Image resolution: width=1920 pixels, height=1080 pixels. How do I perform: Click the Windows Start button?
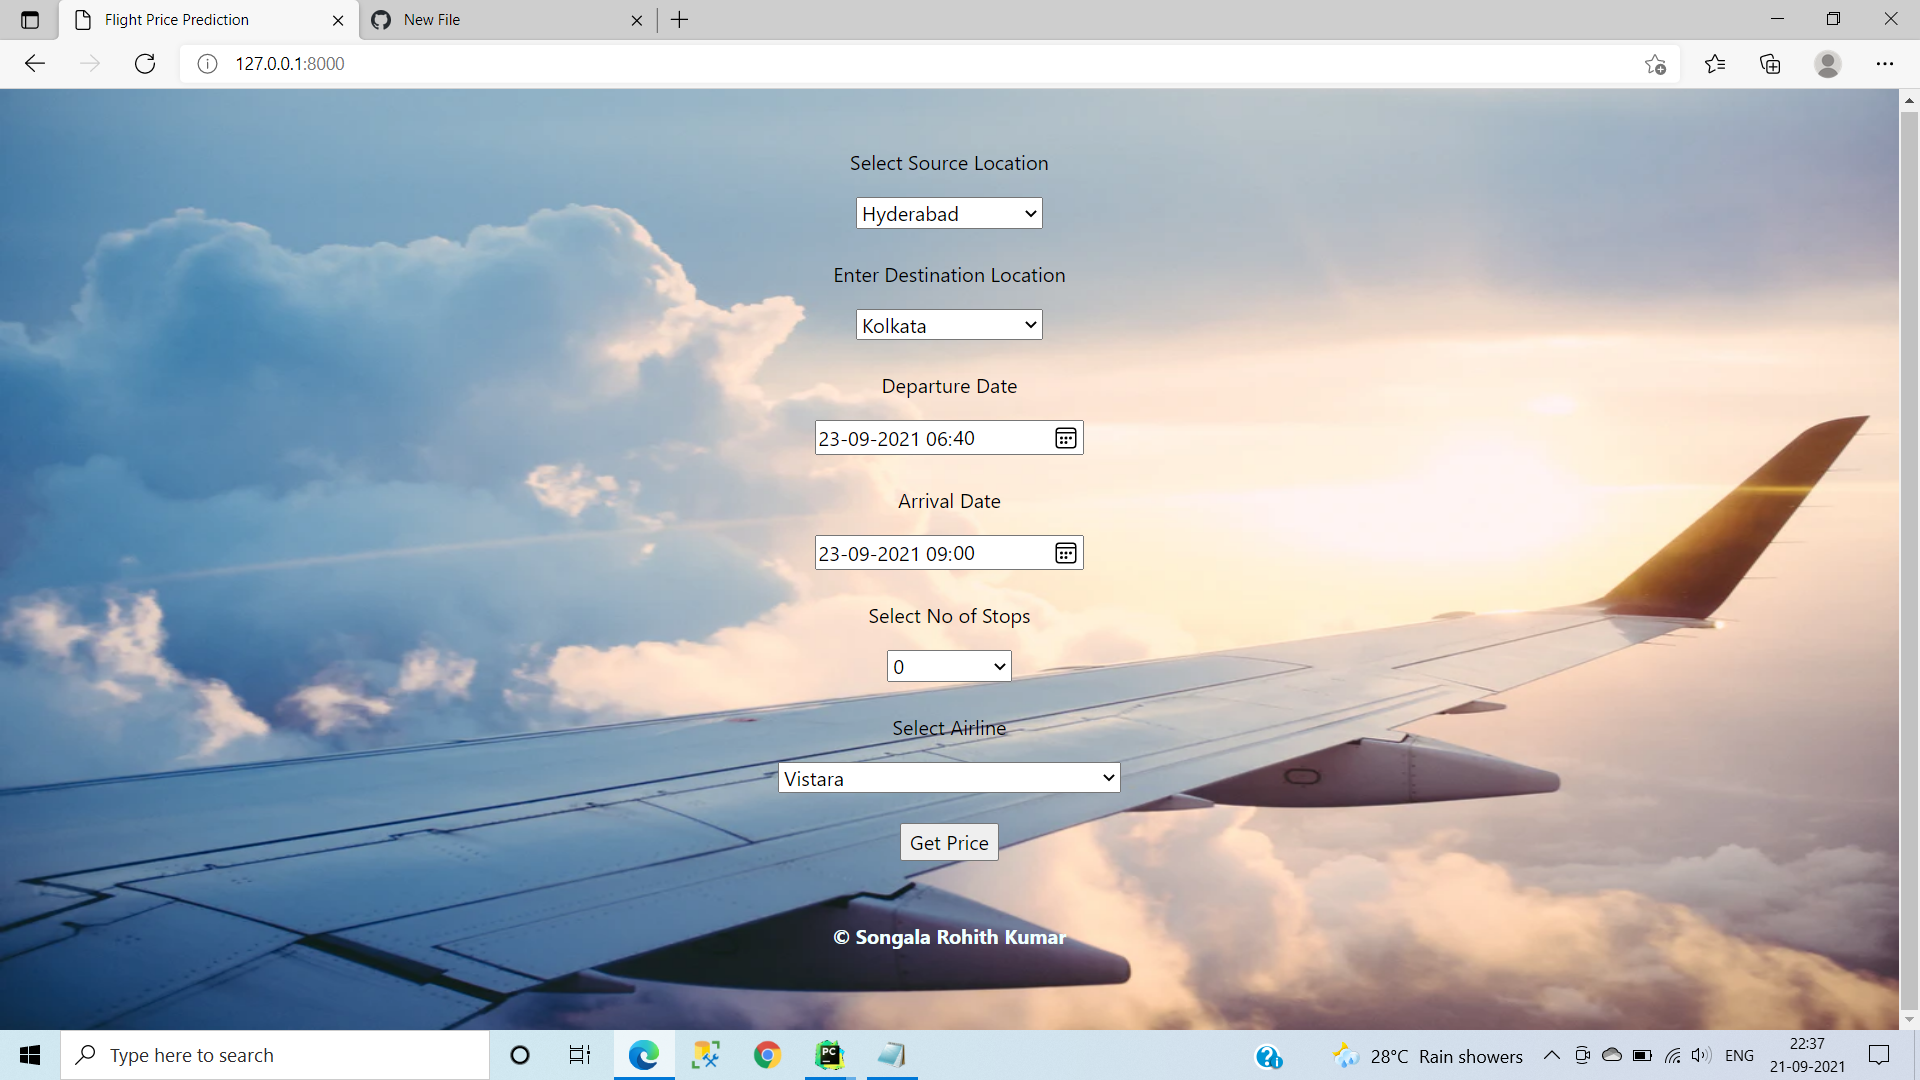click(29, 1054)
